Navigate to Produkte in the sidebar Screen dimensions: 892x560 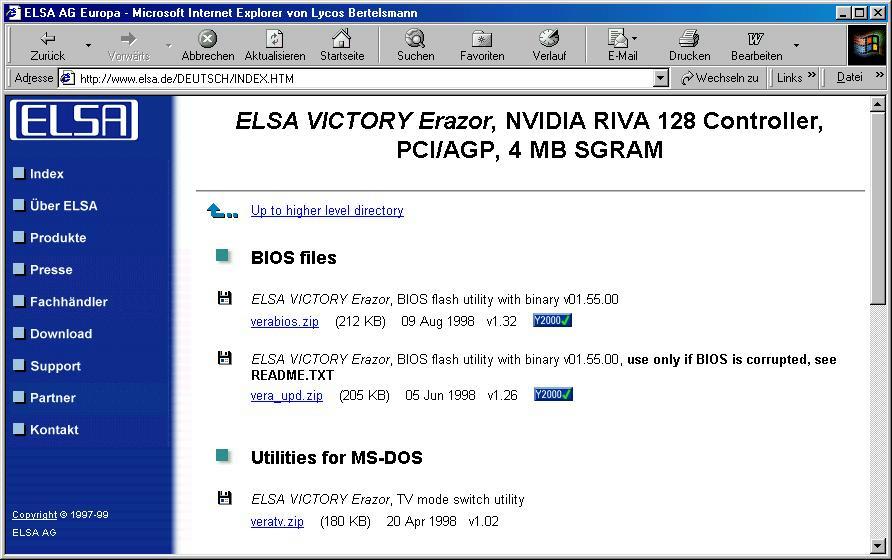58,238
